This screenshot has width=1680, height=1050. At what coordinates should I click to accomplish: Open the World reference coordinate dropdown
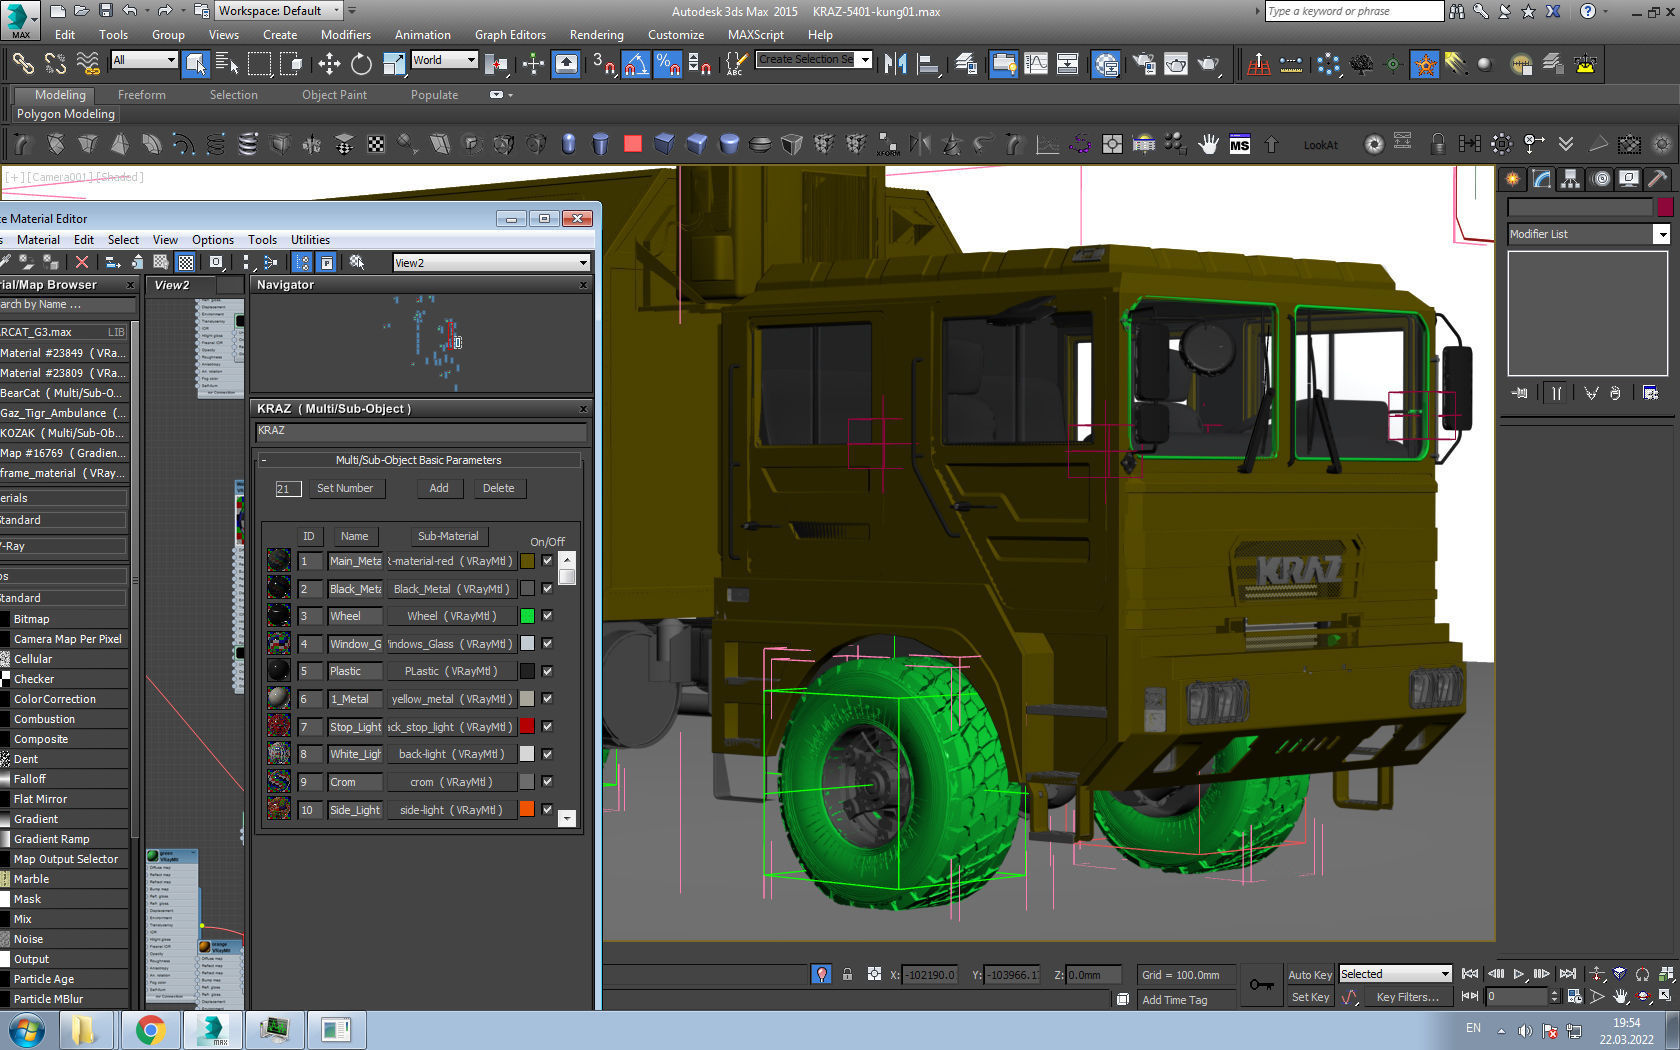[x=444, y=60]
